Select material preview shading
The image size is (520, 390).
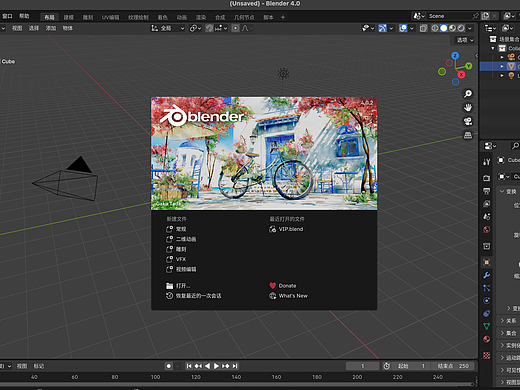452,28
